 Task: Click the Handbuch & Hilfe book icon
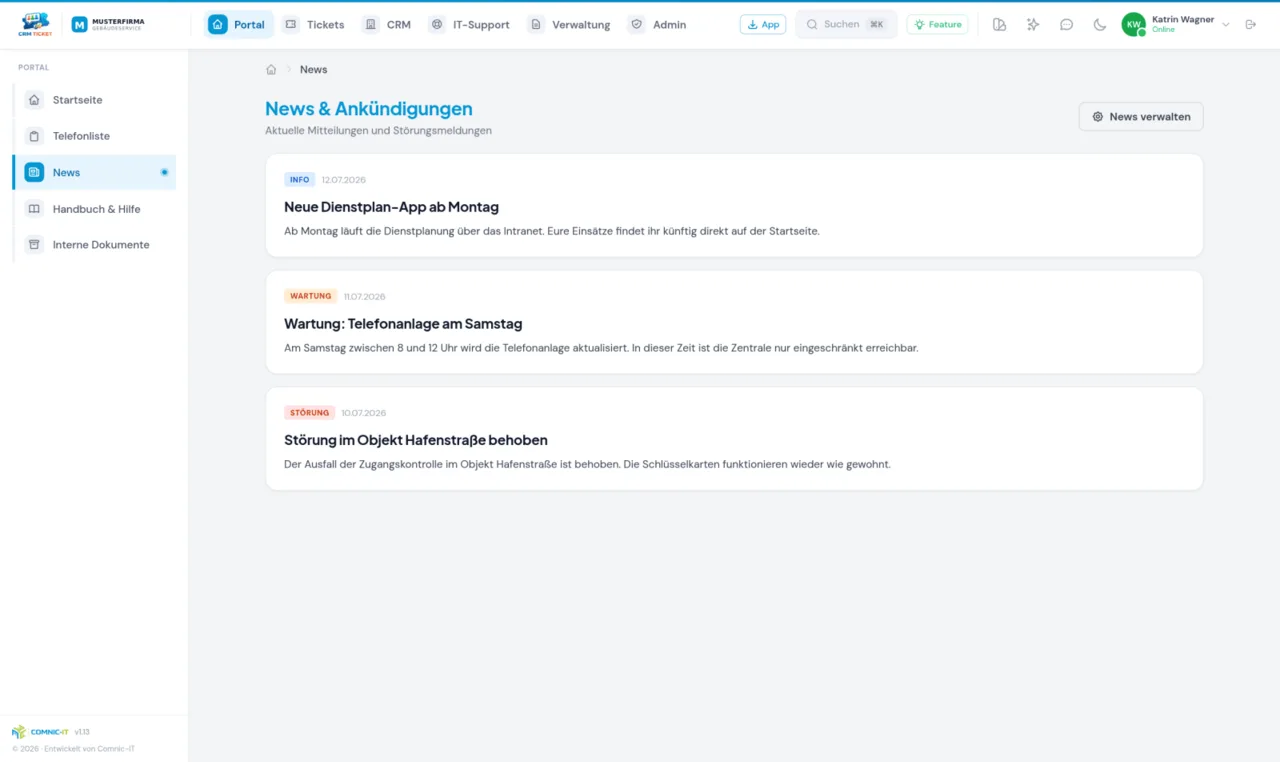point(35,209)
